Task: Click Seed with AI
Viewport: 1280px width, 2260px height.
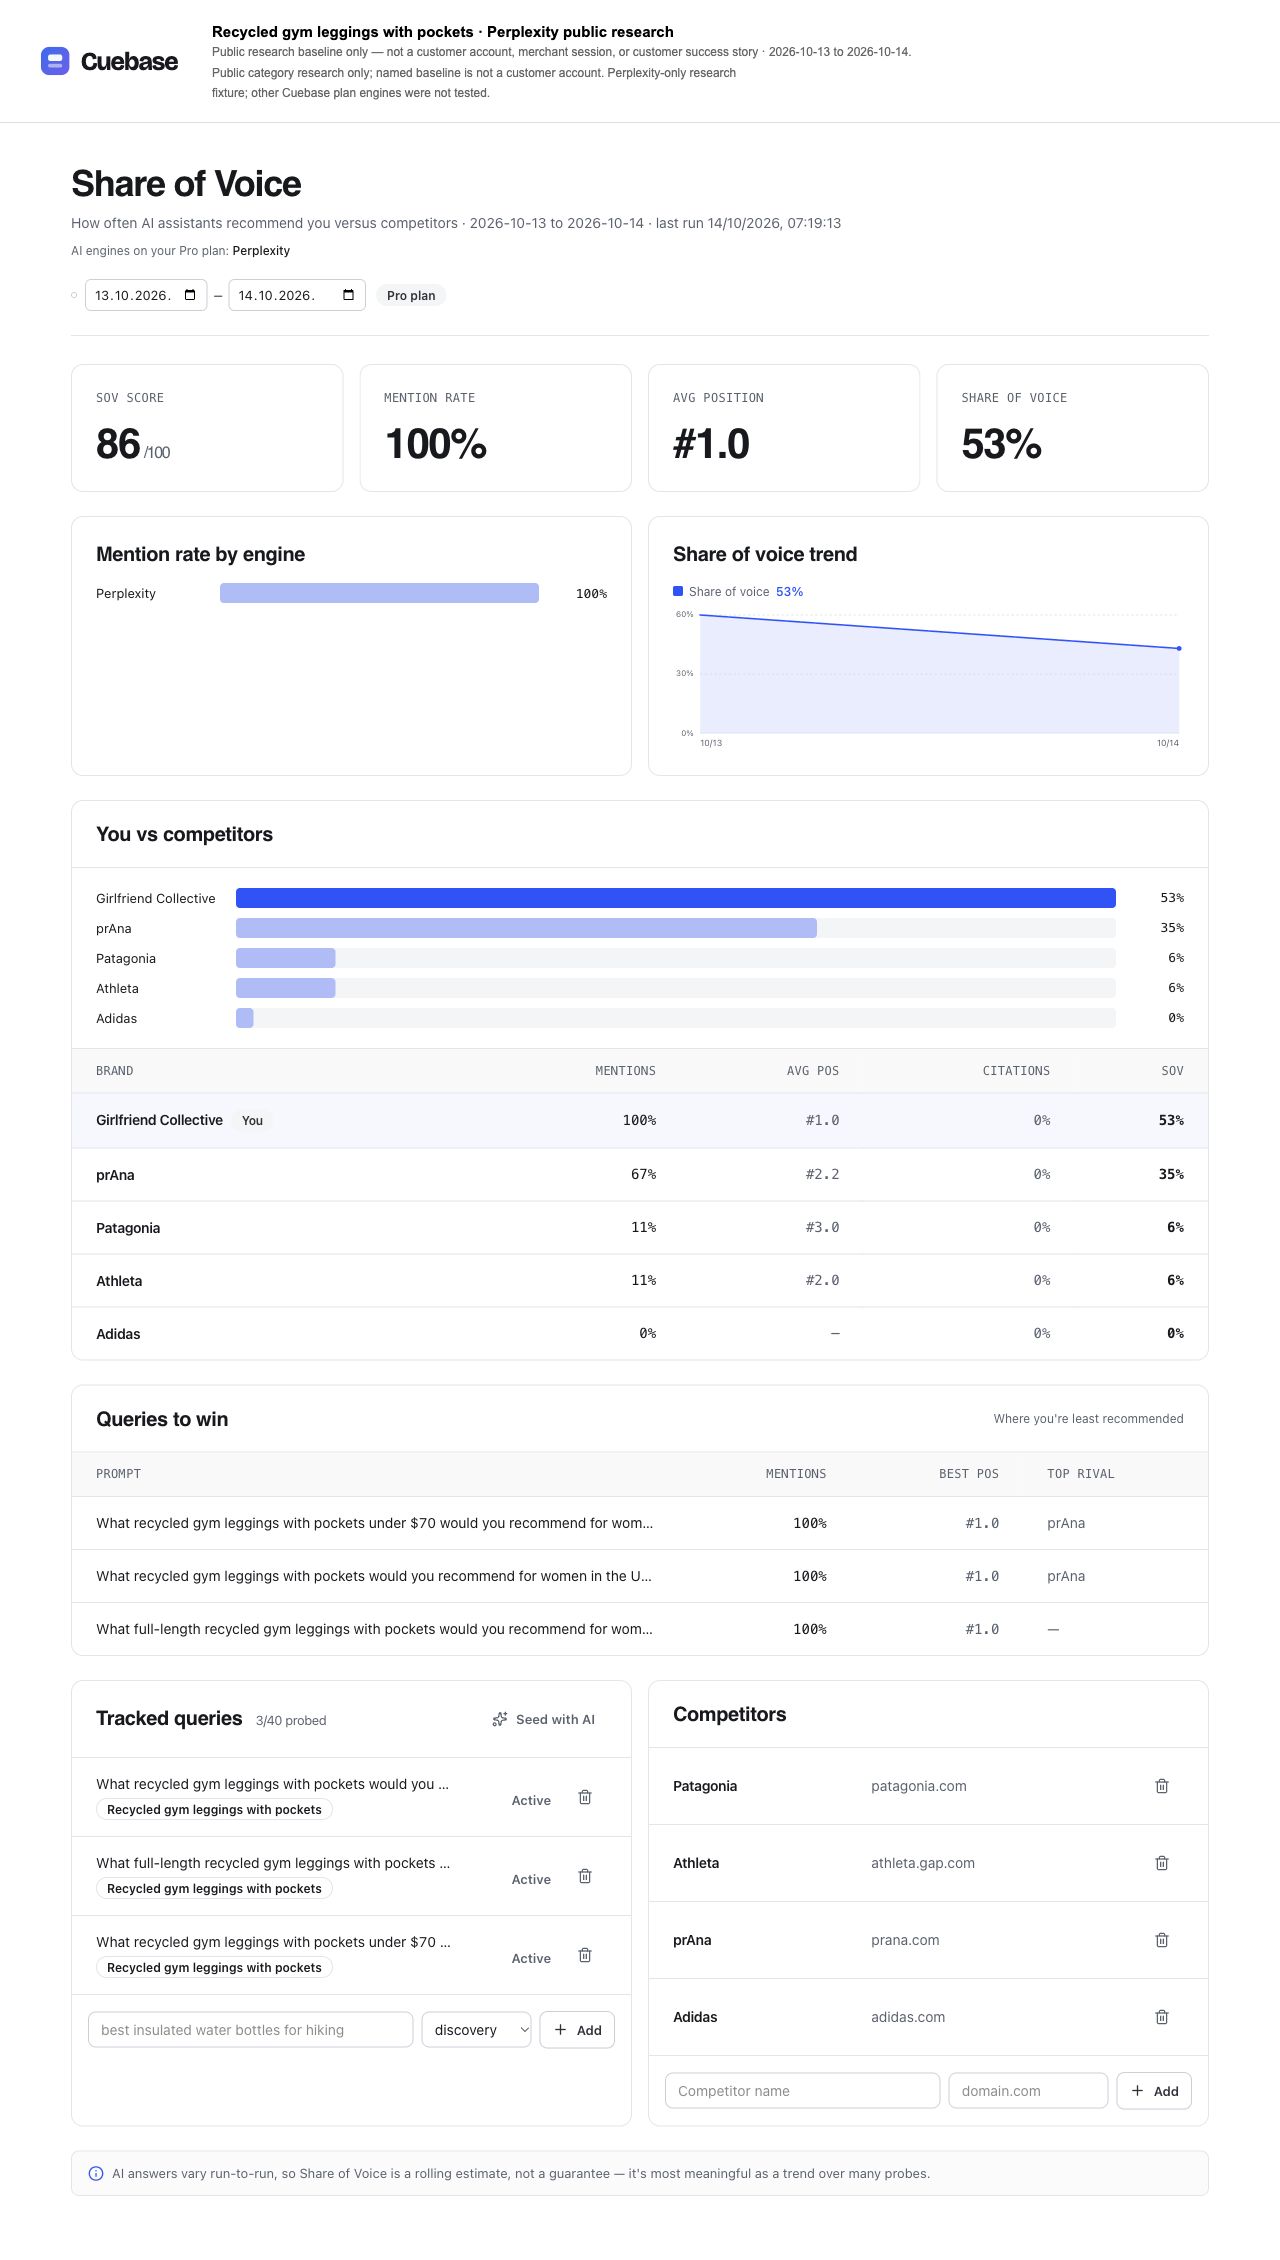Action: 543,1719
